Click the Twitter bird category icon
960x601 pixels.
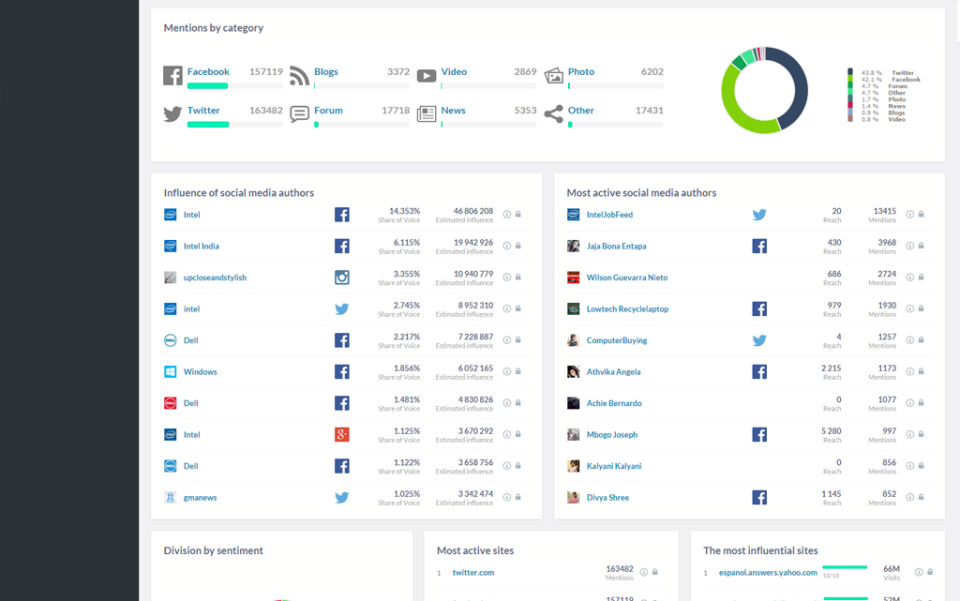[x=173, y=114]
